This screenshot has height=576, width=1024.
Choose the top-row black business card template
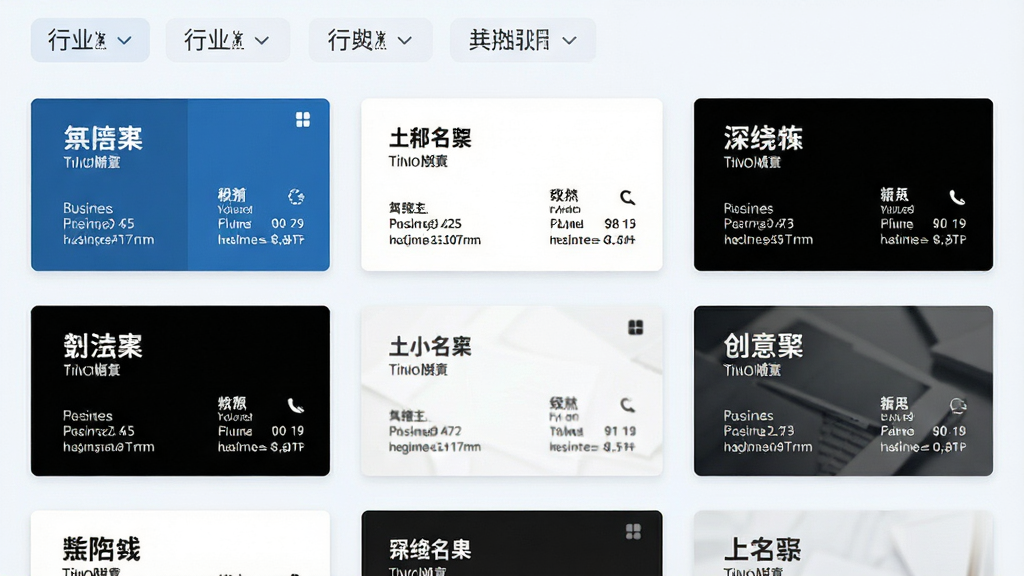coord(843,185)
